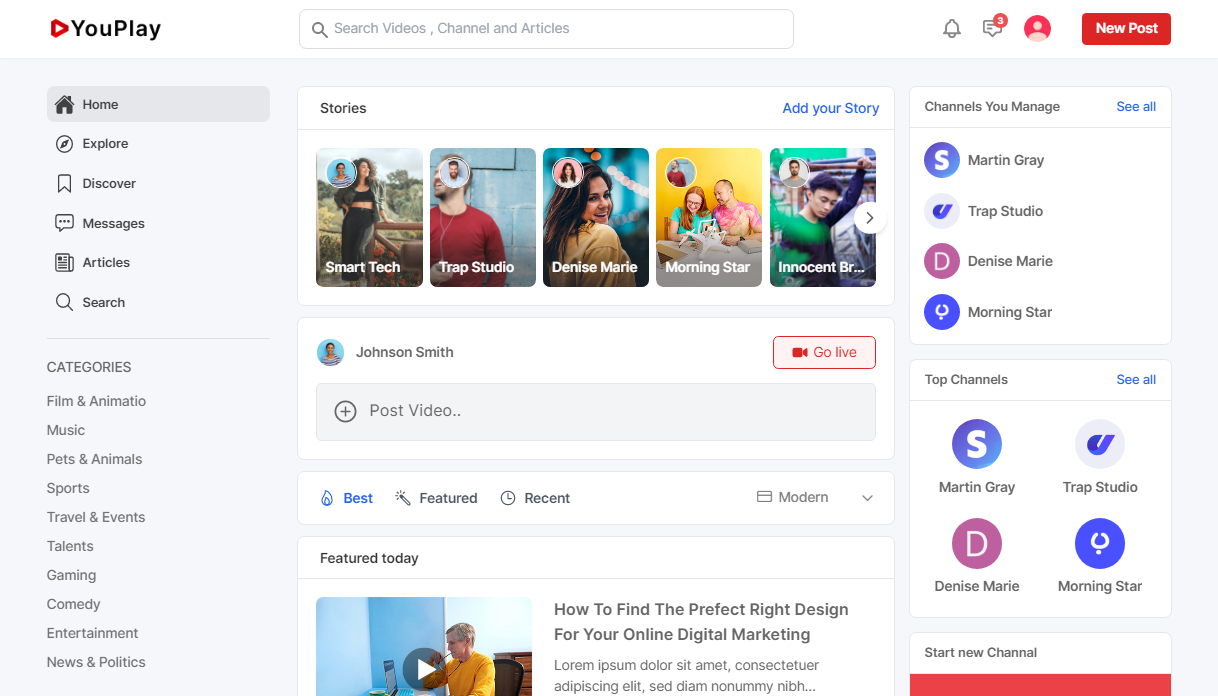Click the New Post button
This screenshot has width=1218, height=696.
coord(1125,29)
